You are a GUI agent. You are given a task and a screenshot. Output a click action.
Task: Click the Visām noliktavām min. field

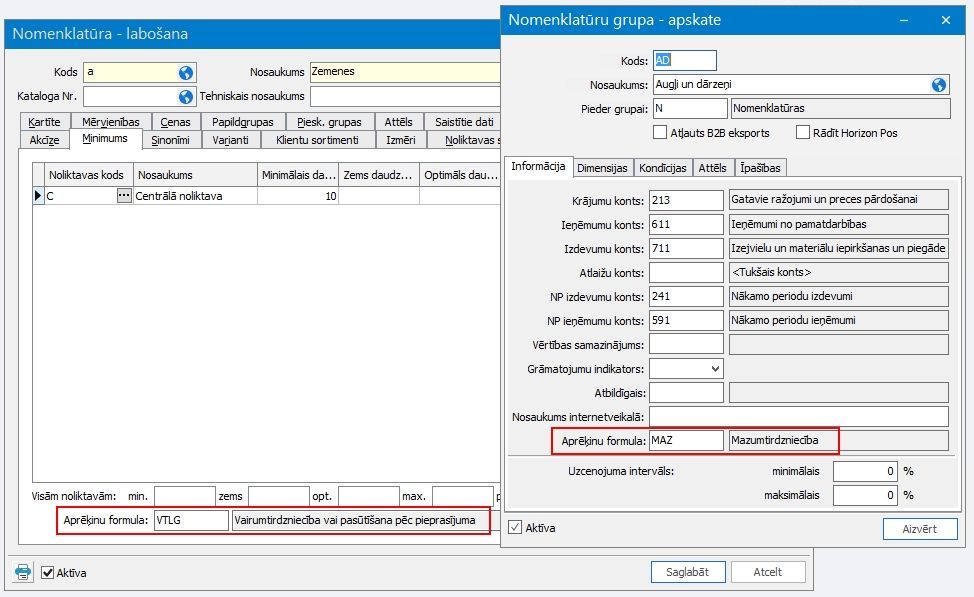(x=184, y=496)
